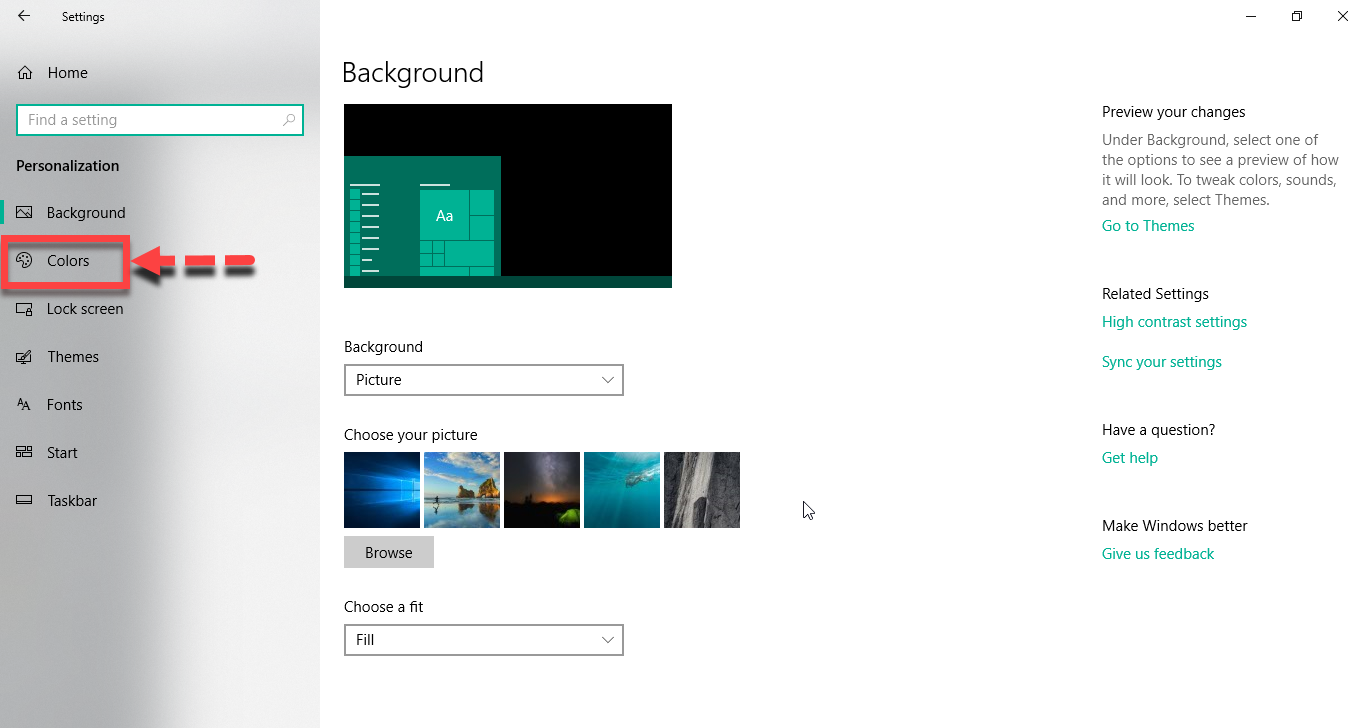1366x728 pixels.
Task: Click the Start menu icon in sidebar
Action: coord(25,453)
